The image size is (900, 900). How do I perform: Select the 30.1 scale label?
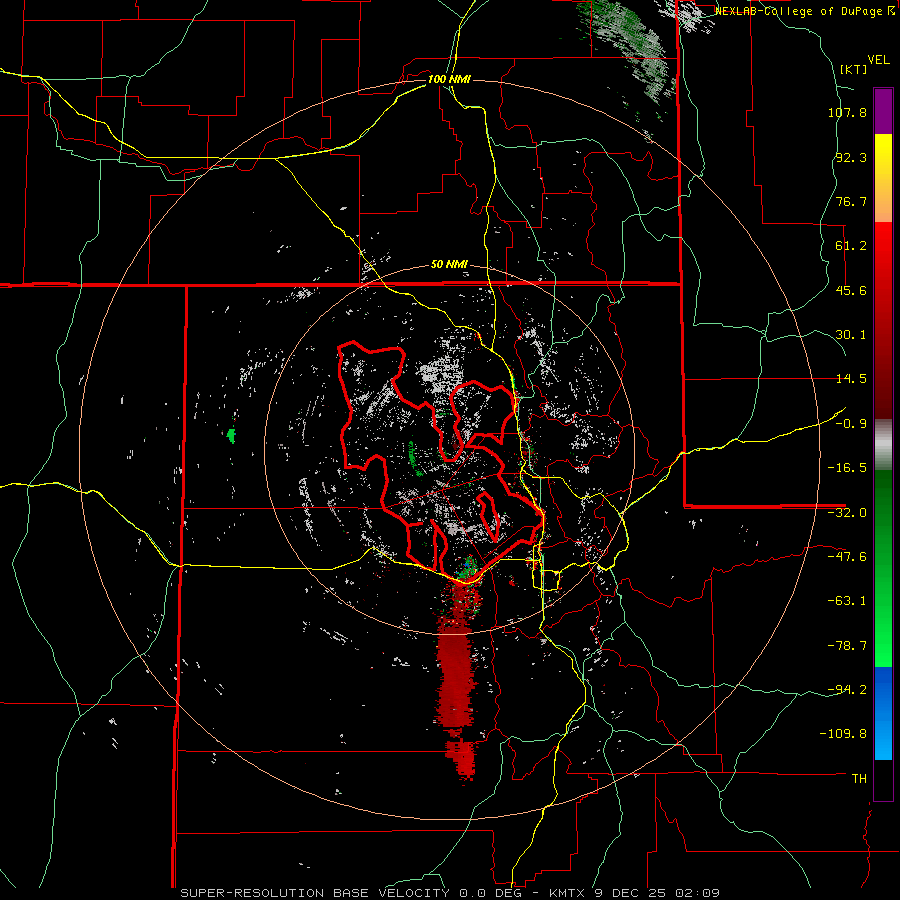click(x=851, y=335)
